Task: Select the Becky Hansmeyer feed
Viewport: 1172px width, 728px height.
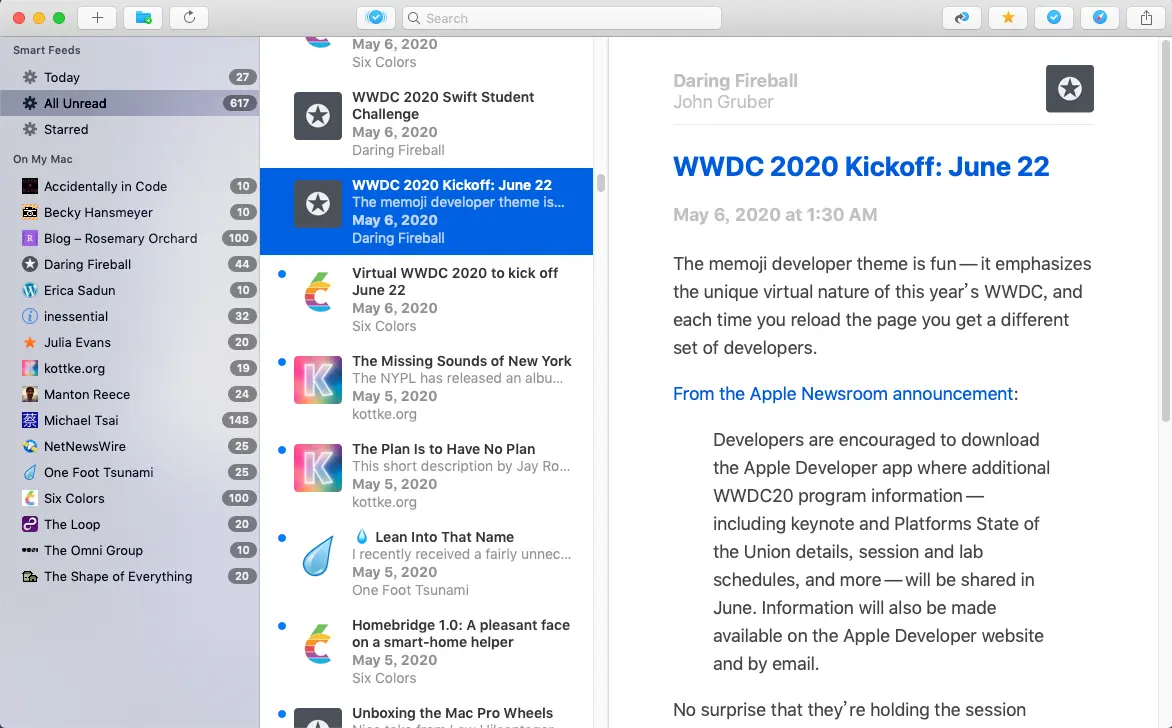Action: [130, 212]
